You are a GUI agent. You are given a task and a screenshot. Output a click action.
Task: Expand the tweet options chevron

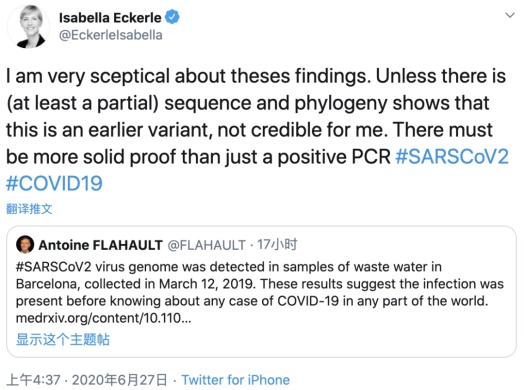(510, 15)
